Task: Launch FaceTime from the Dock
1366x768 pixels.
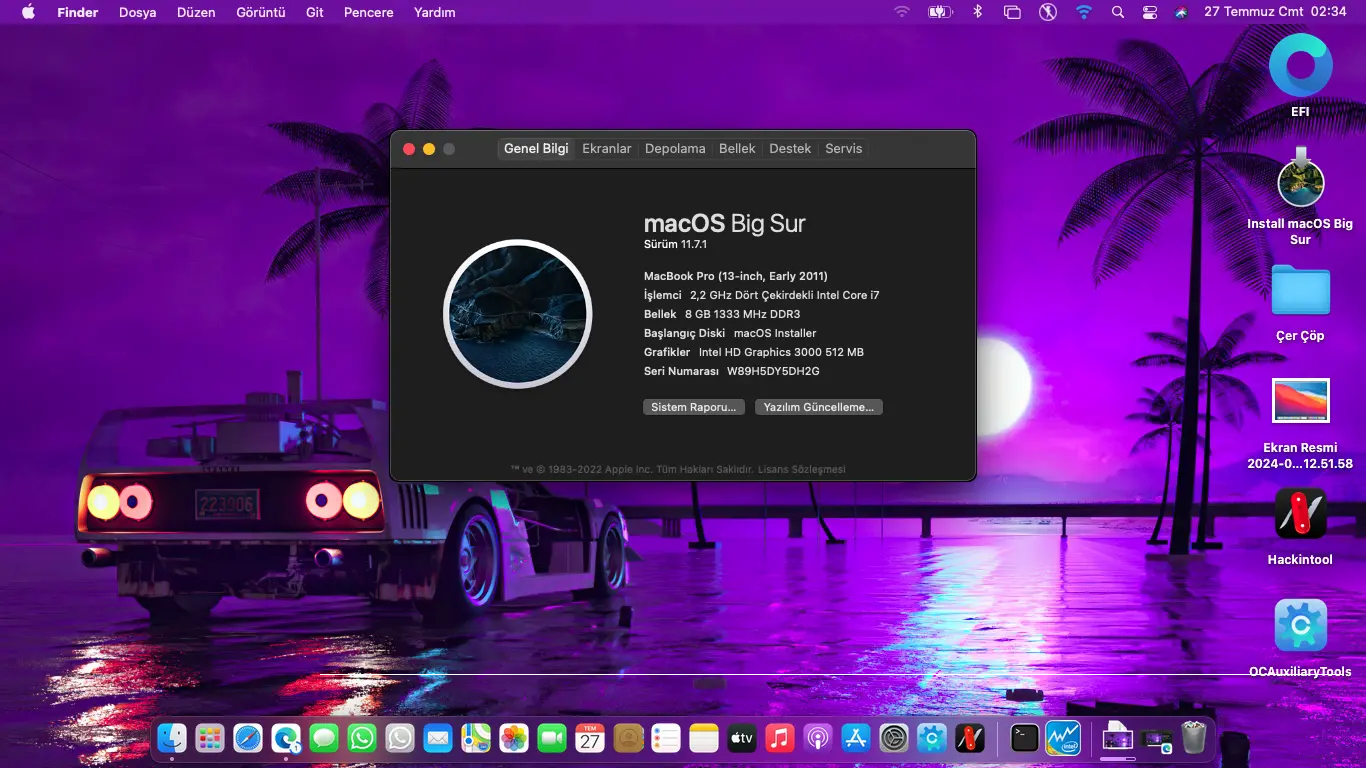Action: coord(552,738)
